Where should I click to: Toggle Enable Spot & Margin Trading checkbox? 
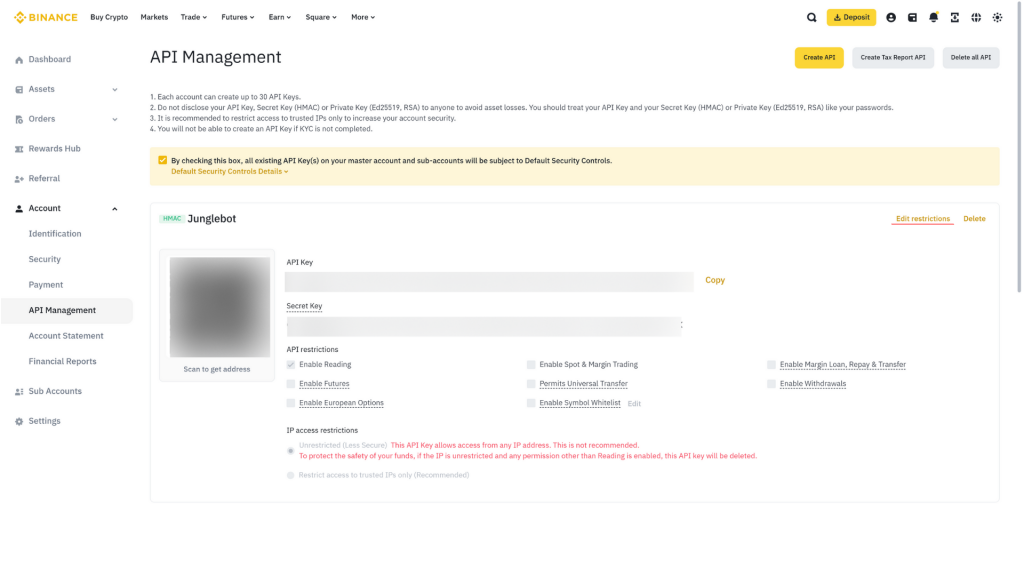[x=531, y=364]
